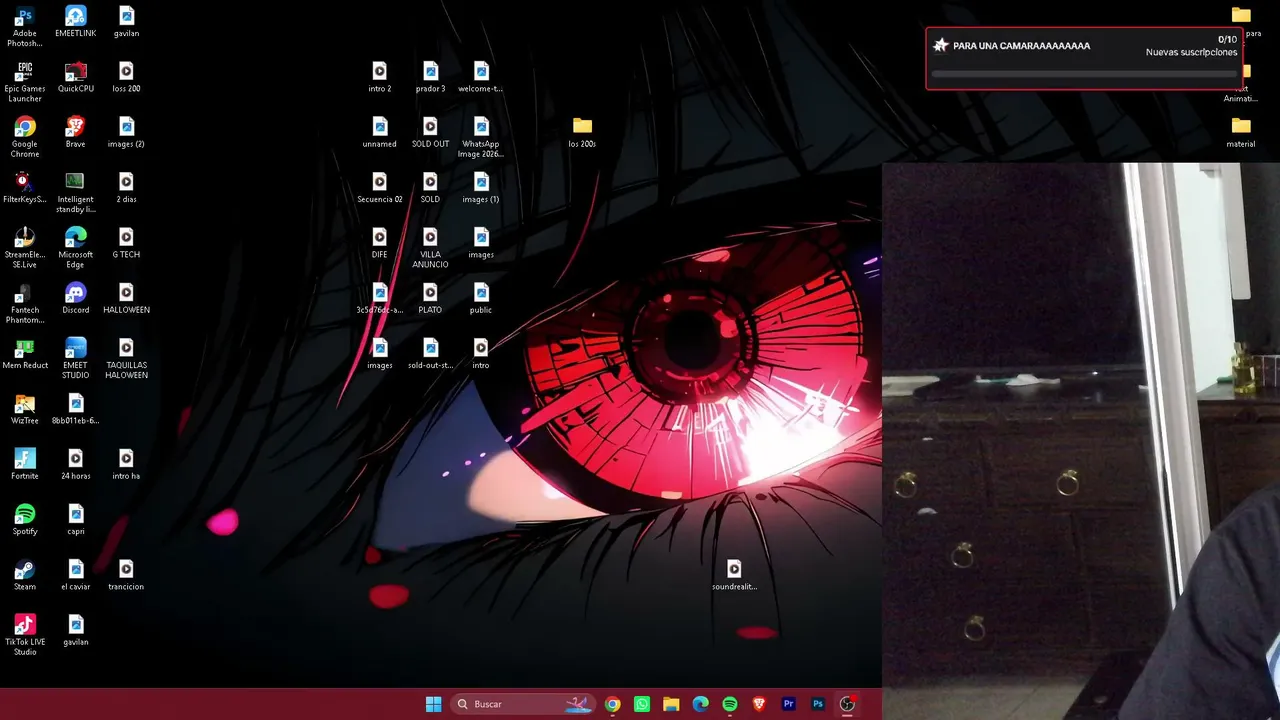Select the QuickCPU desktop icon
Viewport: 1280px width, 720px height.
[76, 77]
